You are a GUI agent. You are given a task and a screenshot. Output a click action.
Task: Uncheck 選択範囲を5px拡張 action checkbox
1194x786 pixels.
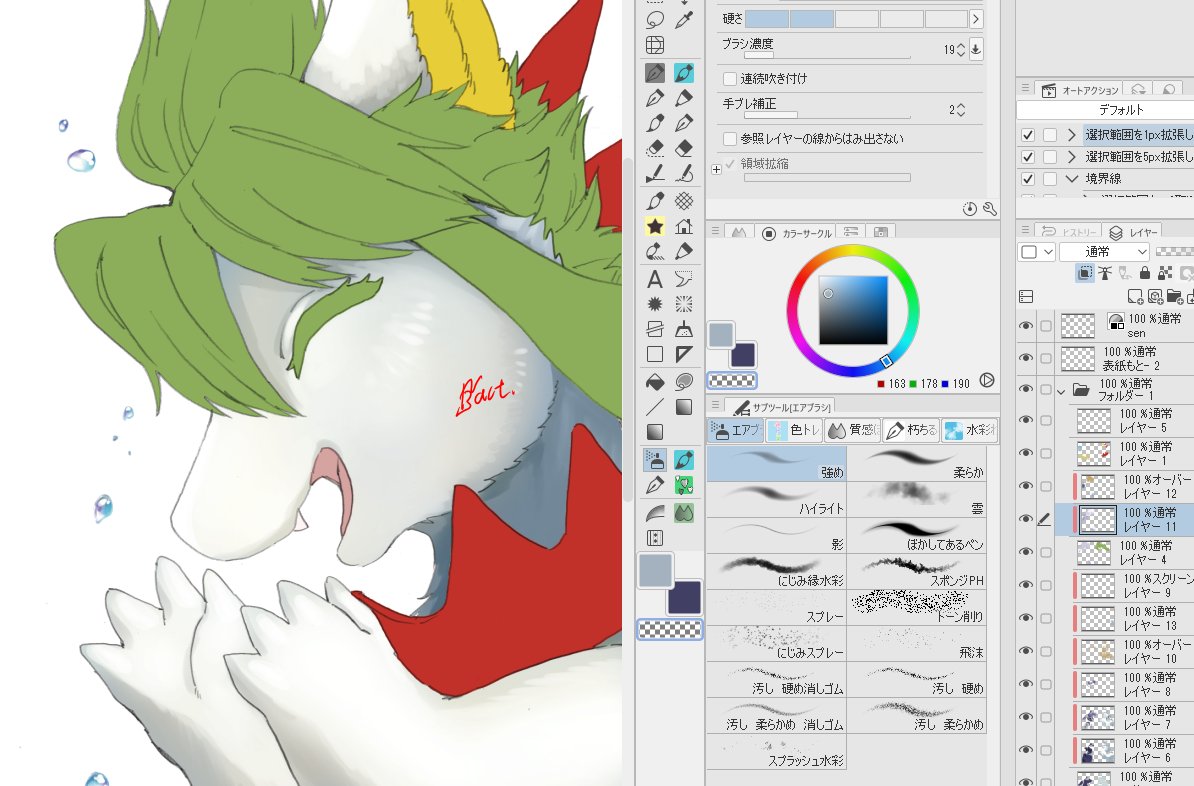coord(1028,157)
